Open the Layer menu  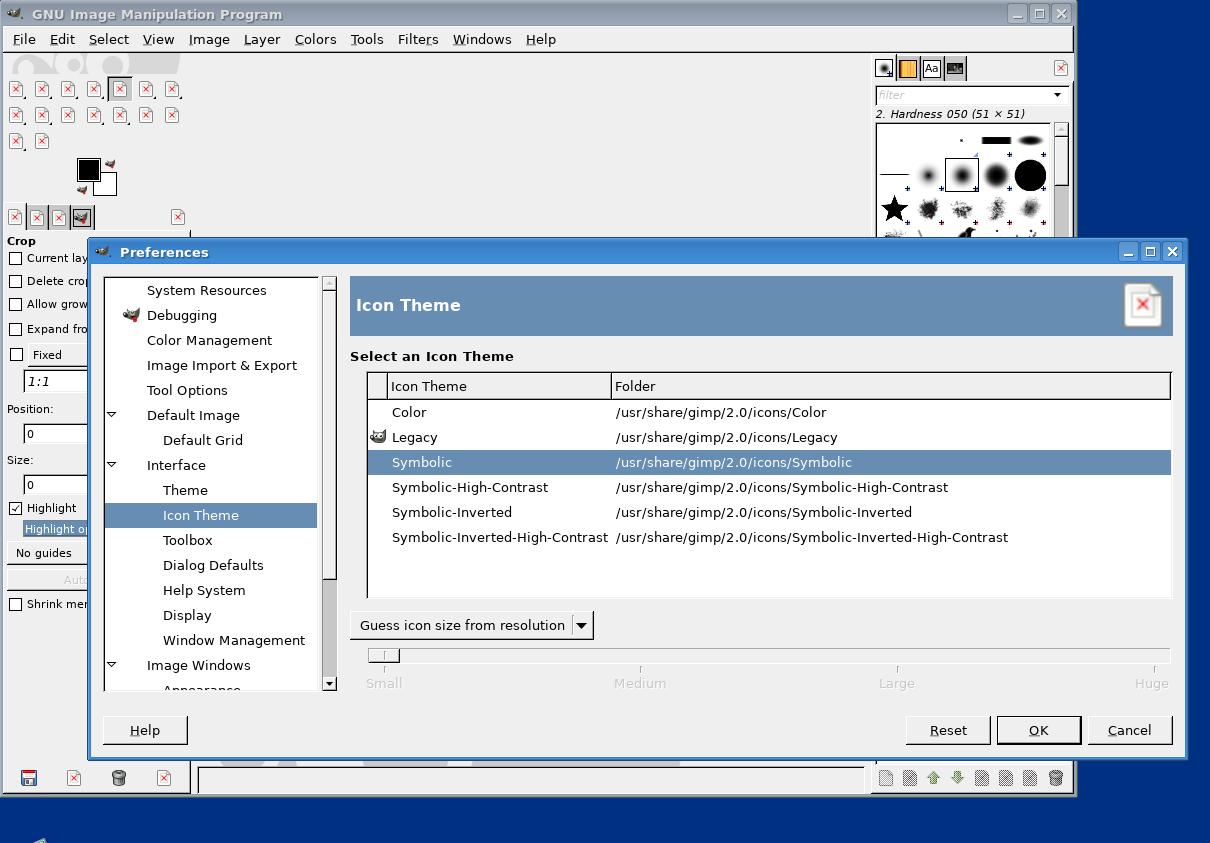pos(262,39)
